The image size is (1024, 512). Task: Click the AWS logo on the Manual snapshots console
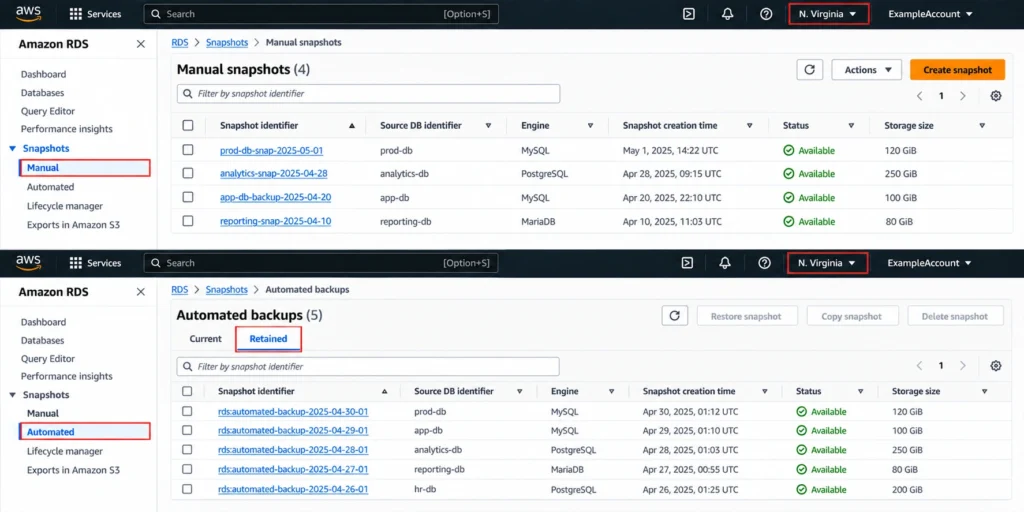(29, 13)
